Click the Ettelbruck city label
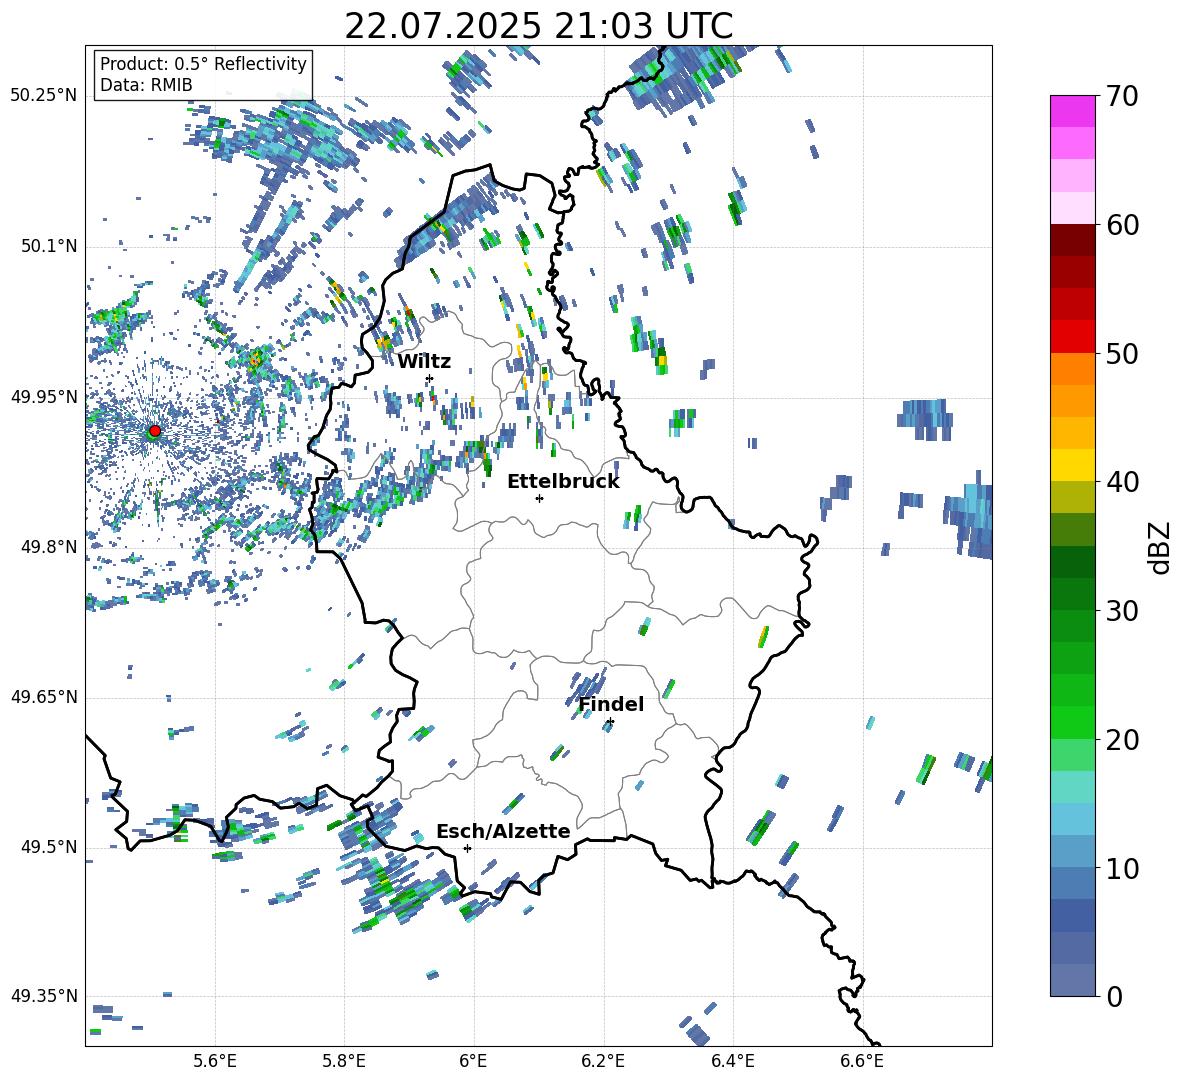1184x1081 pixels. (x=563, y=482)
